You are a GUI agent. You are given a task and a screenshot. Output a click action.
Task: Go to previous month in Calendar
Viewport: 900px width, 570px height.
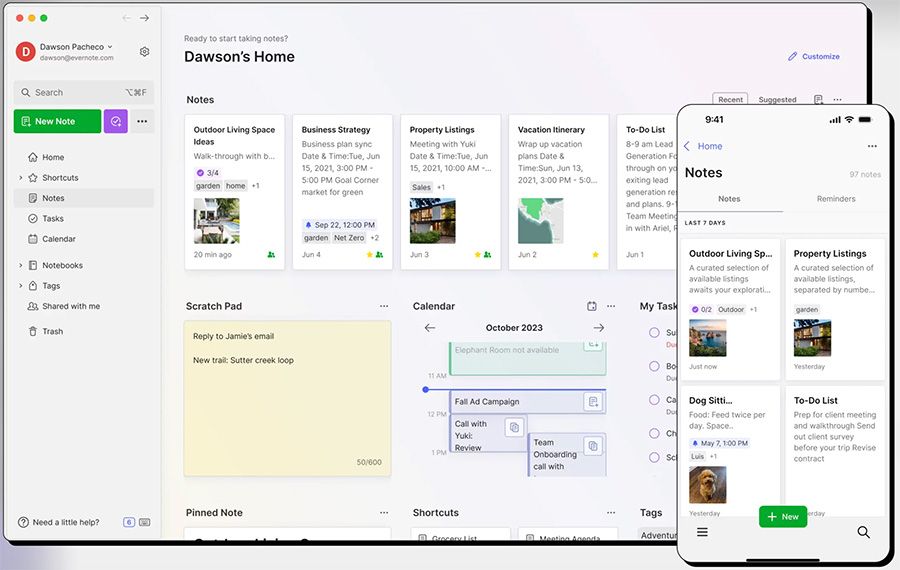click(x=430, y=328)
